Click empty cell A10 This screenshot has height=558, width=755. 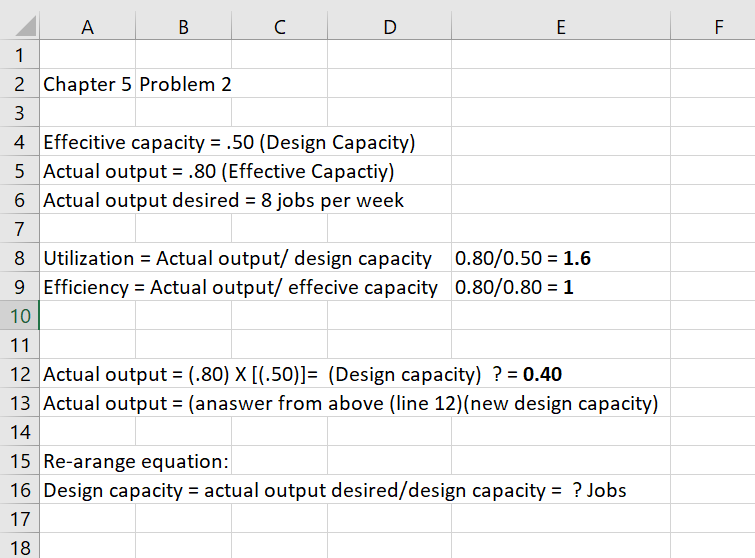[x=88, y=316]
